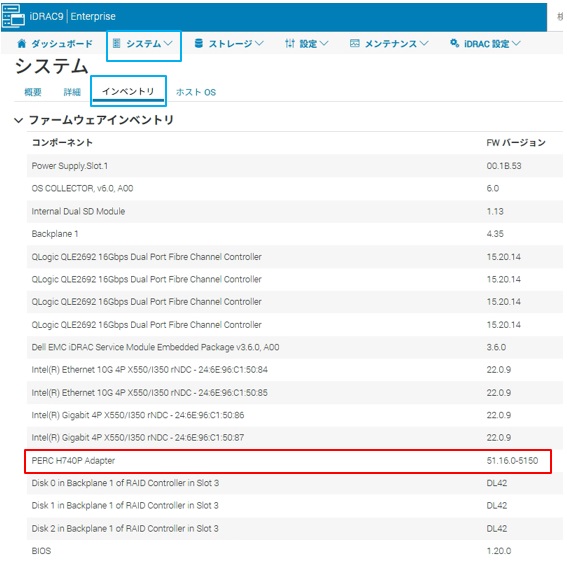The image size is (567, 564).
Task: Click firmware version 3.6.0
Action: (x=496, y=347)
